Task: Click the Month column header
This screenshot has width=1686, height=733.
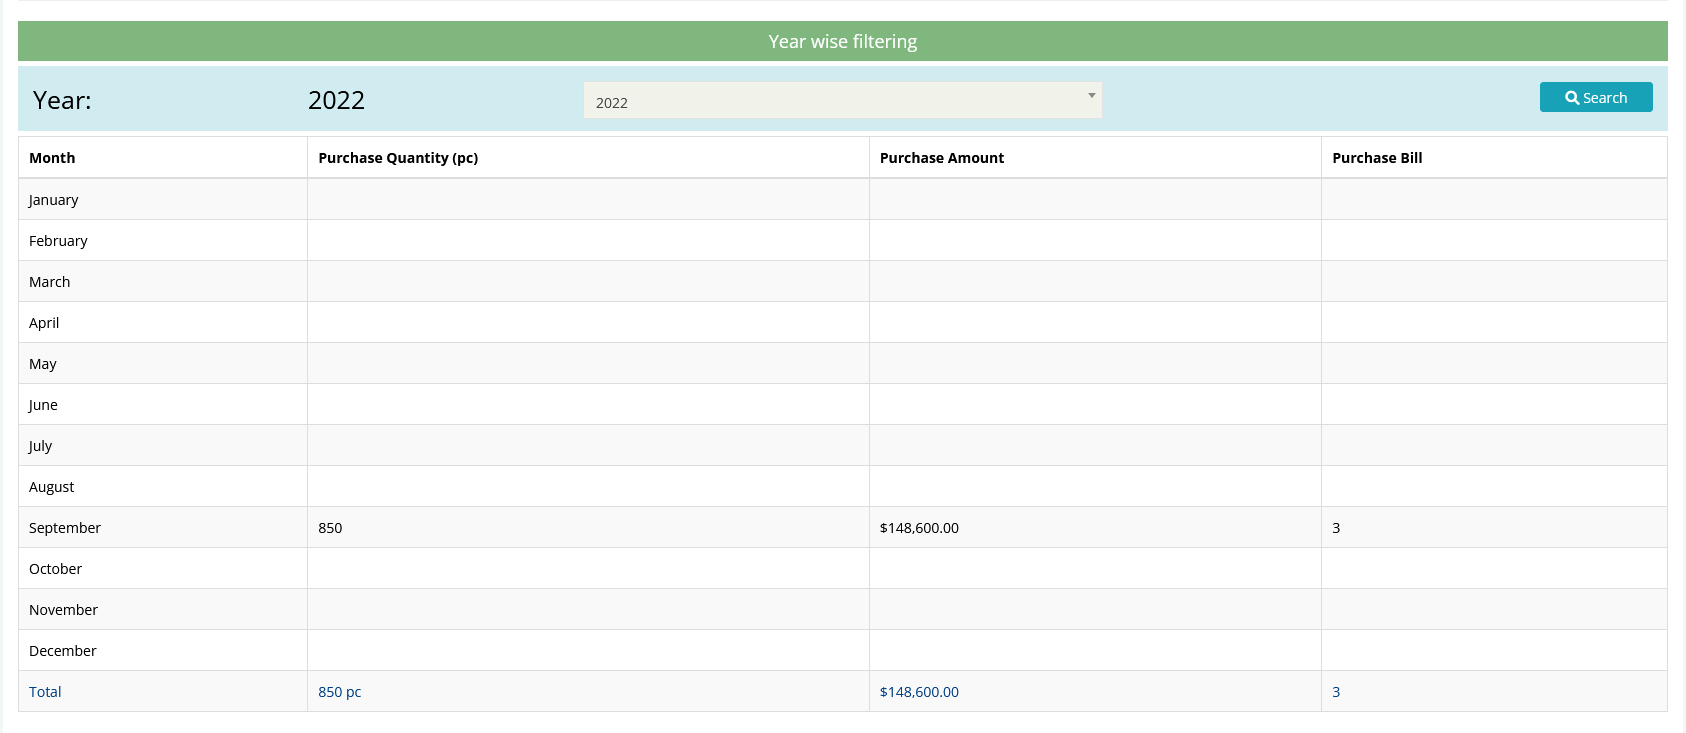Action: click(52, 158)
